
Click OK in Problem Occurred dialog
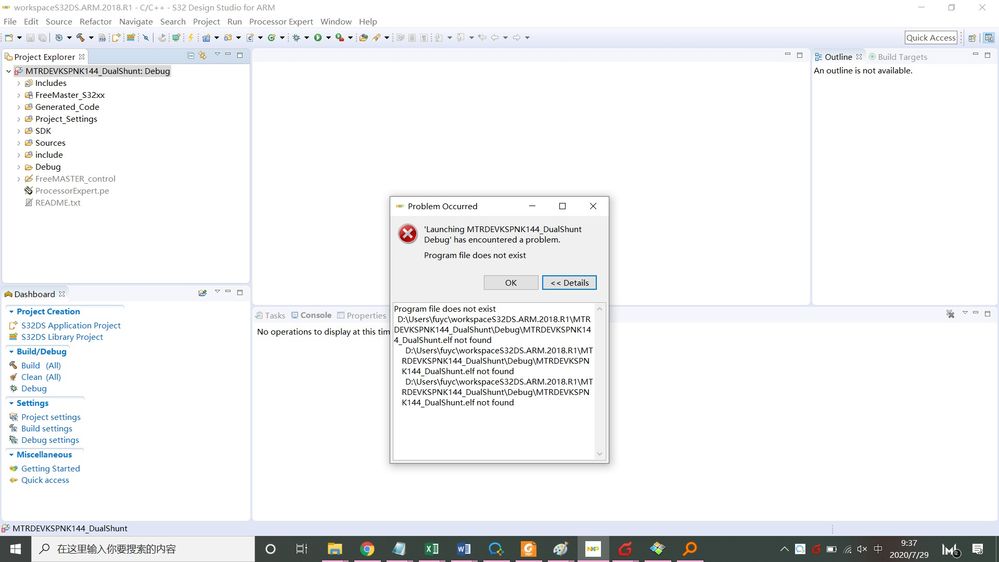(511, 282)
